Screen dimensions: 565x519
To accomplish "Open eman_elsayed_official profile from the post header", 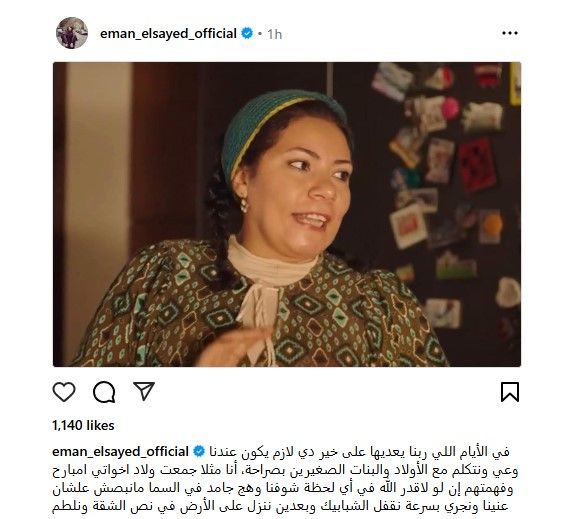I will (x=168, y=34).
